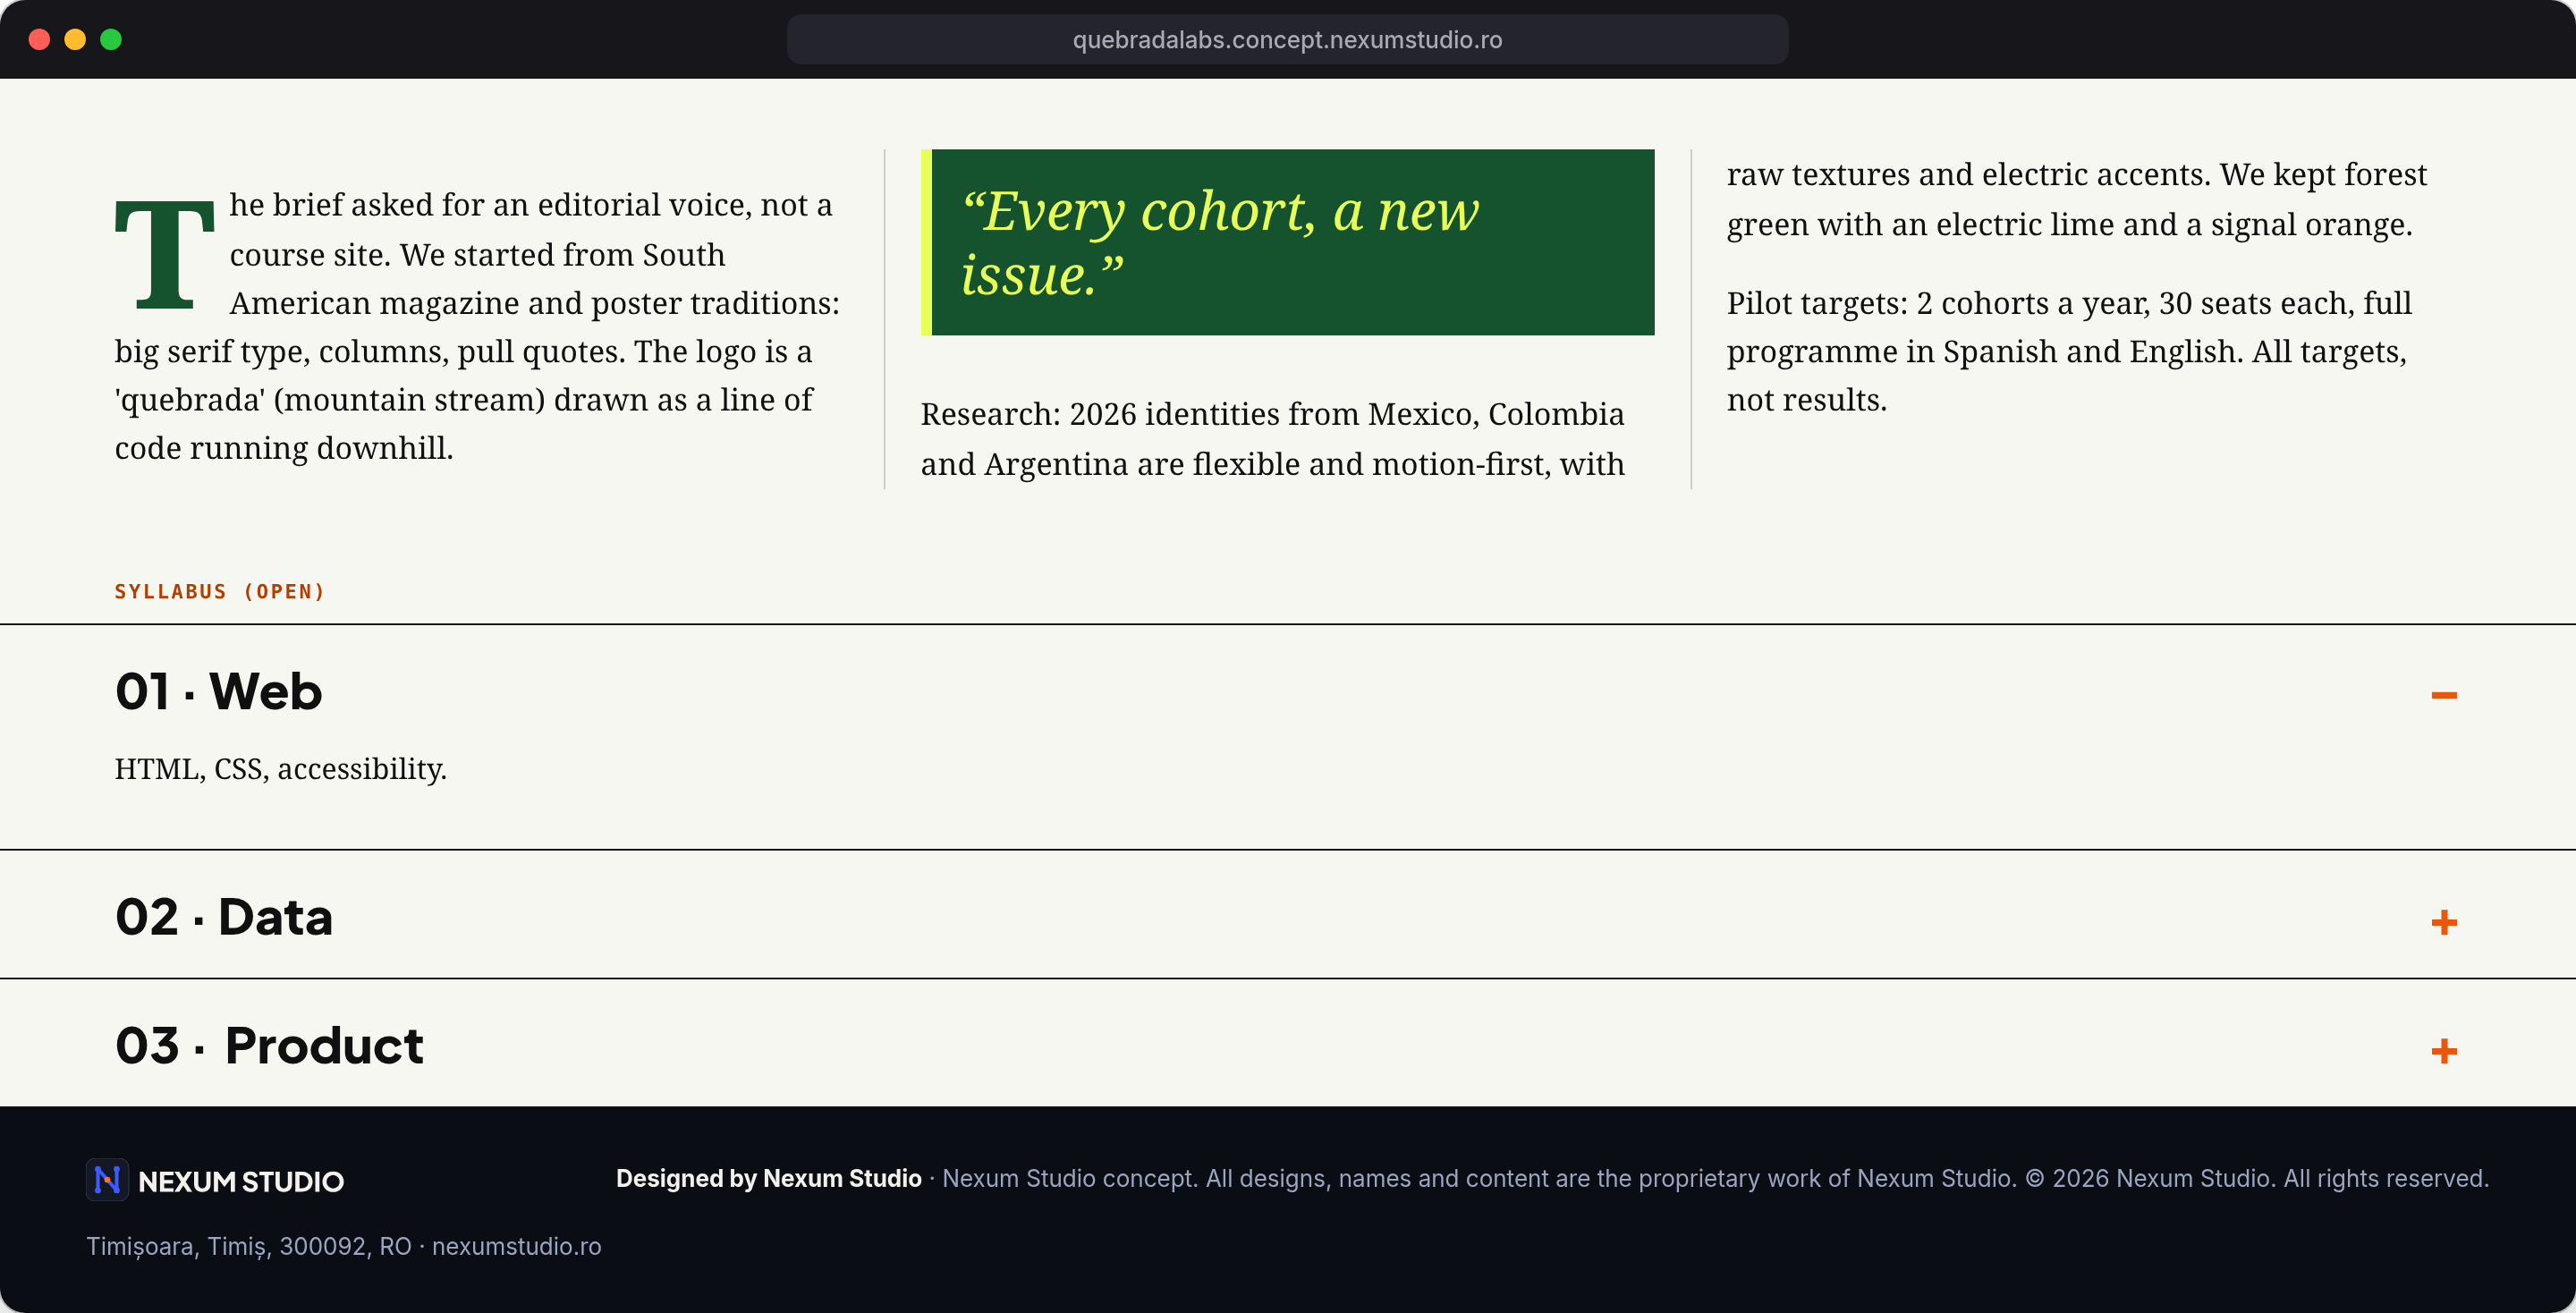Screen dimensions: 2576x1313
Task: Click the SYLLABUS (OPEN) label
Action: pyautogui.click(x=220, y=591)
